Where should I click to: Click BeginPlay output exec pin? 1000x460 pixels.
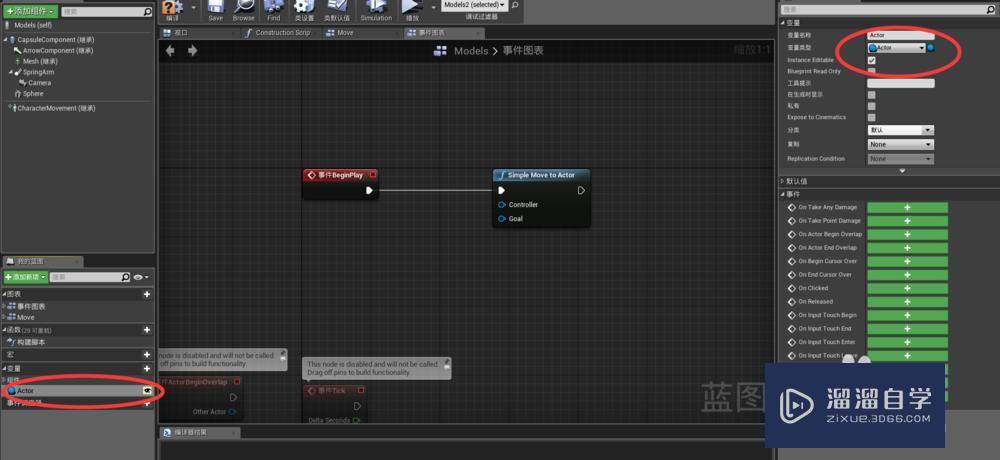(x=369, y=190)
